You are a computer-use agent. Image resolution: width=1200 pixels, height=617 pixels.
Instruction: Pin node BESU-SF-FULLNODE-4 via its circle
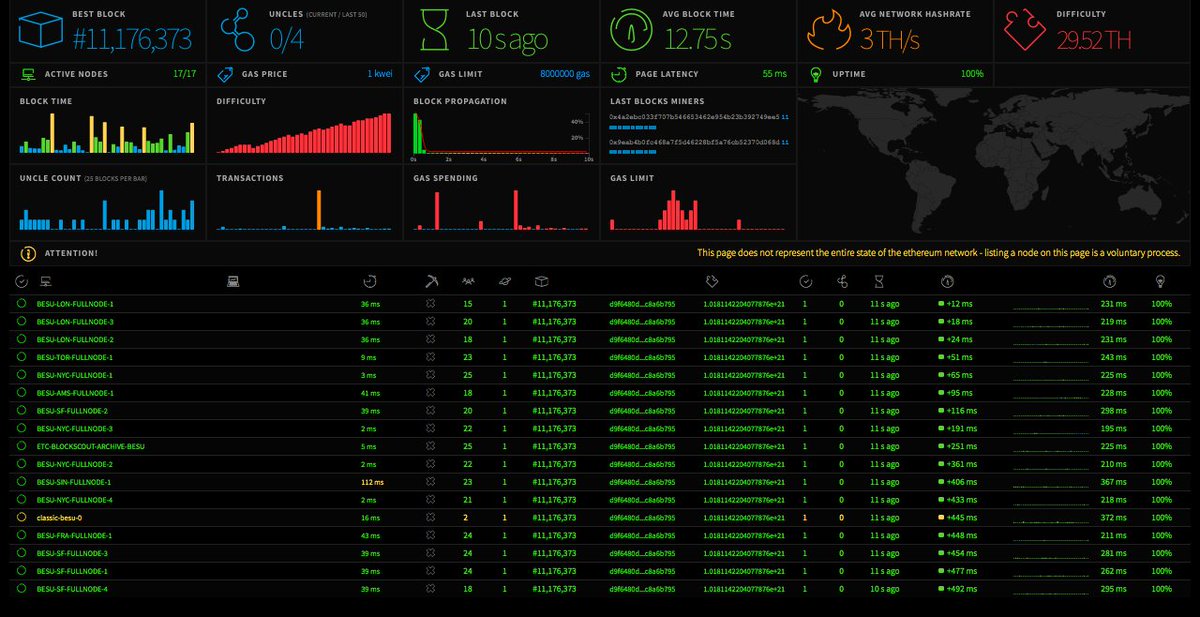pyautogui.click(x=21, y=589)
